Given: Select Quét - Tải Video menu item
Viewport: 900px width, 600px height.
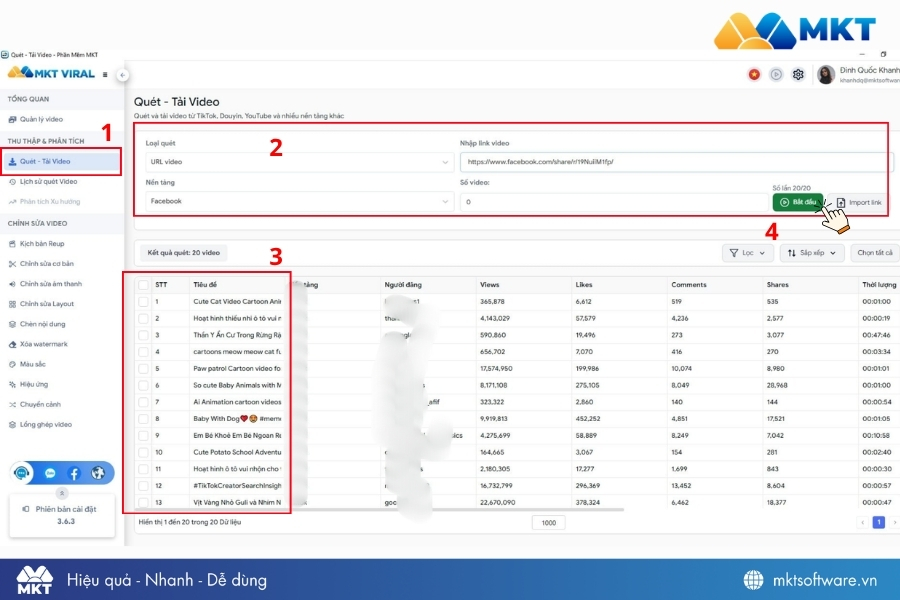Looking at the screenshot, I should 60,161.
